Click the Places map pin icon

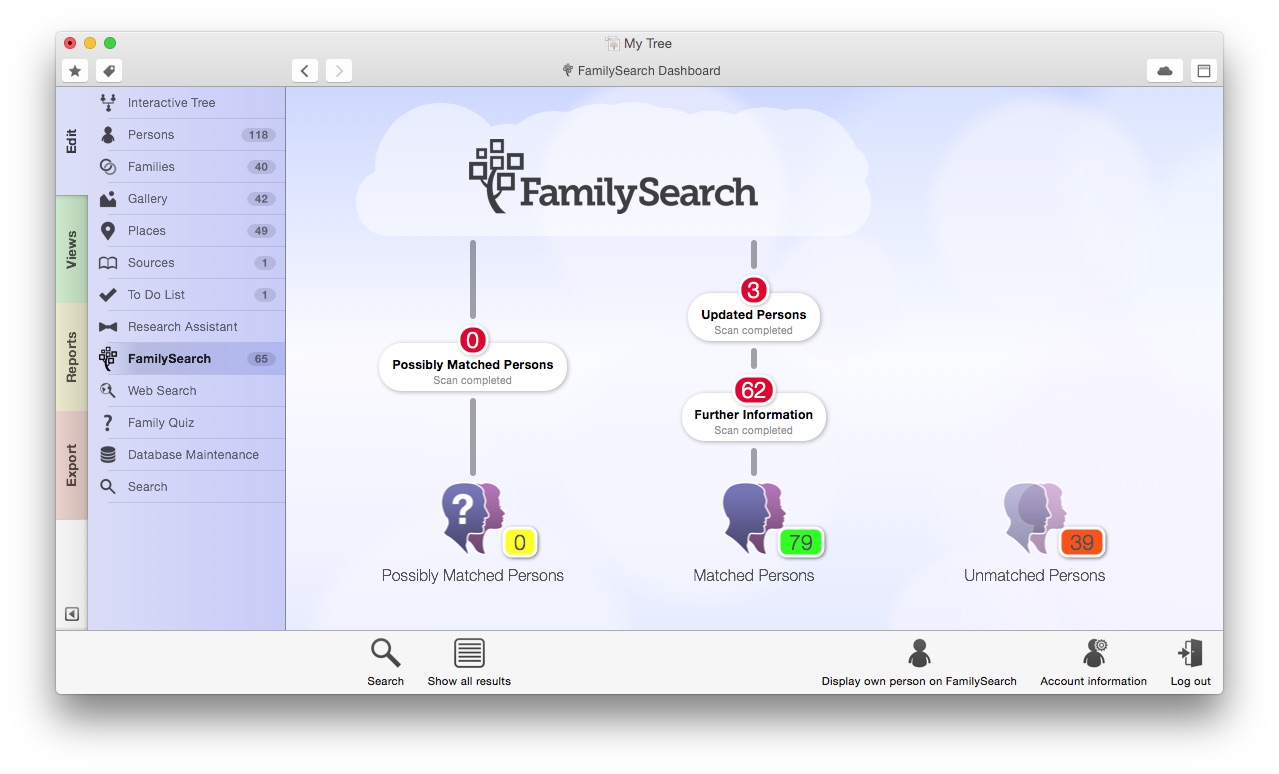(108, 231)
